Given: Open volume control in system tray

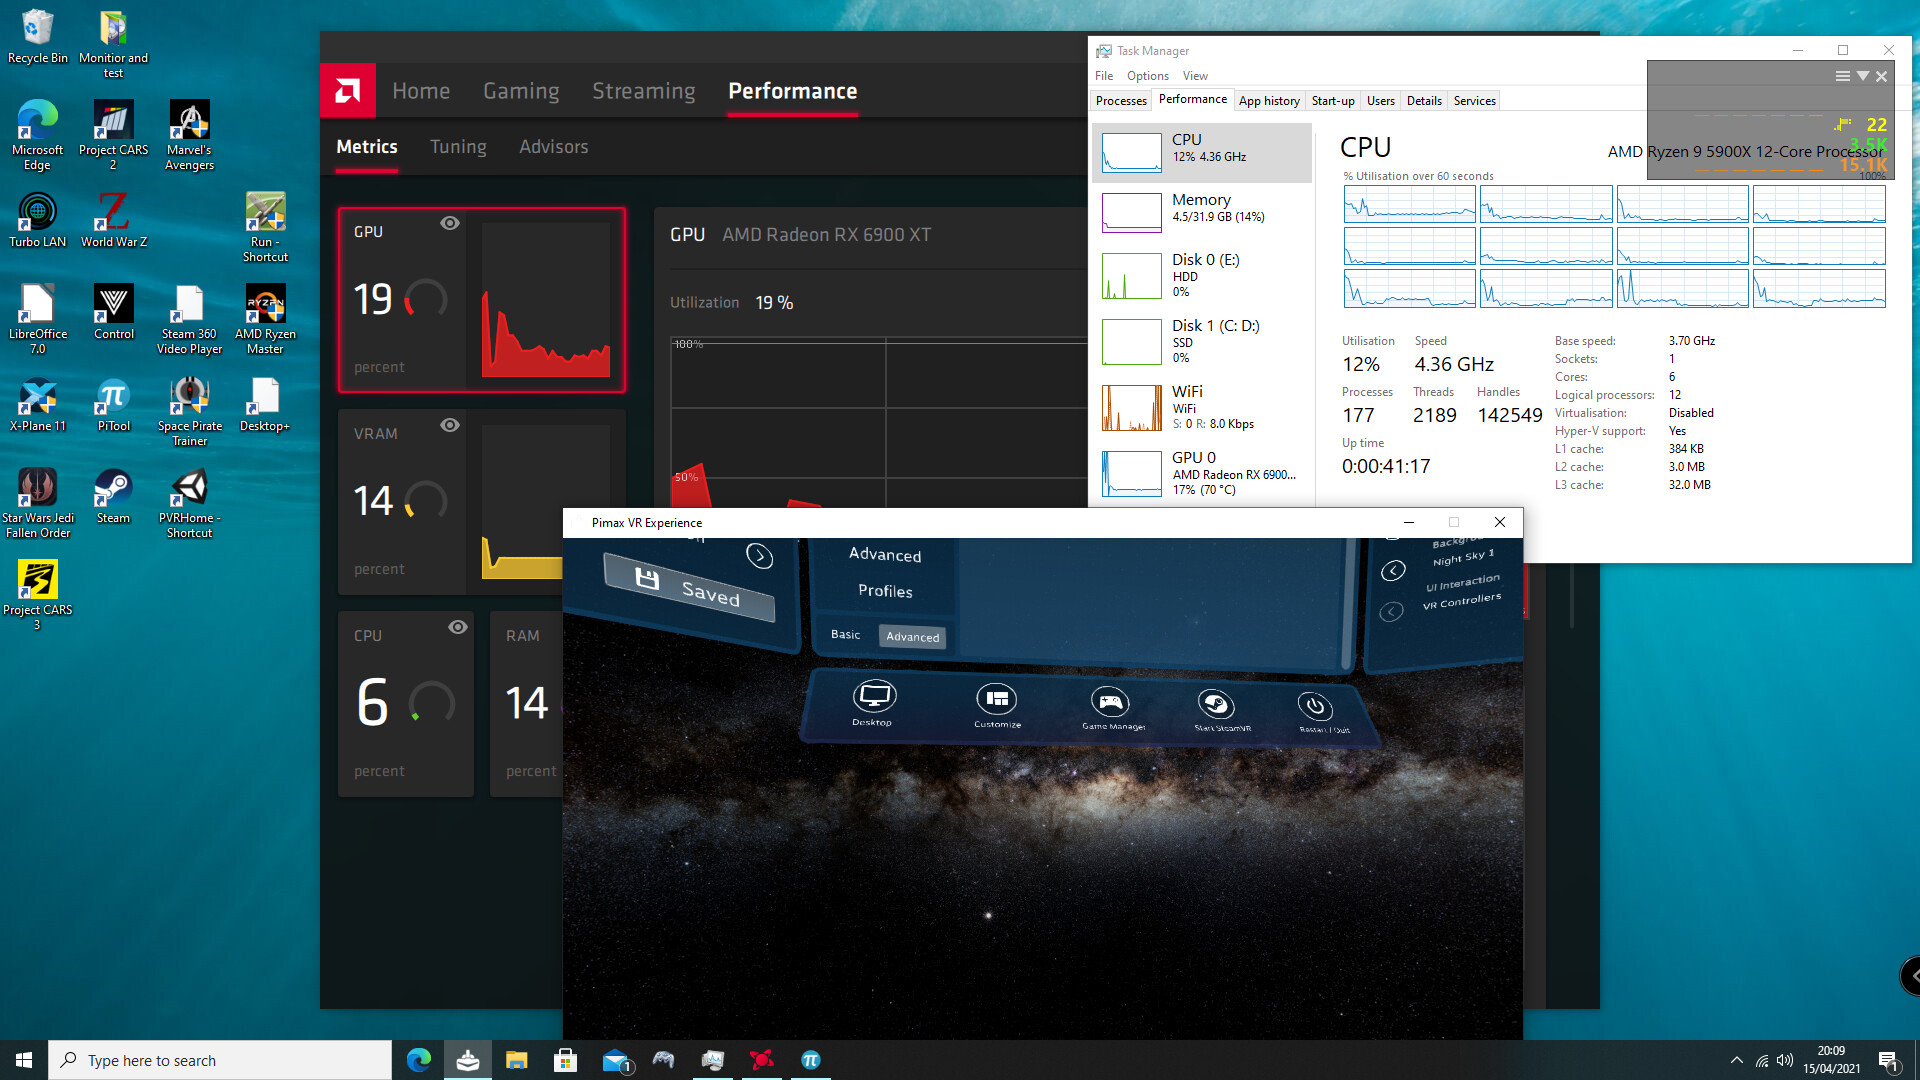Looking at the screenshot, I should pyautogui.click(x=1785, y=1060).
